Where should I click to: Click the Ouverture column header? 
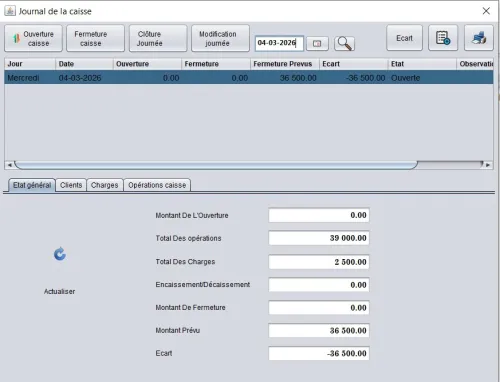tap(147, 64)
